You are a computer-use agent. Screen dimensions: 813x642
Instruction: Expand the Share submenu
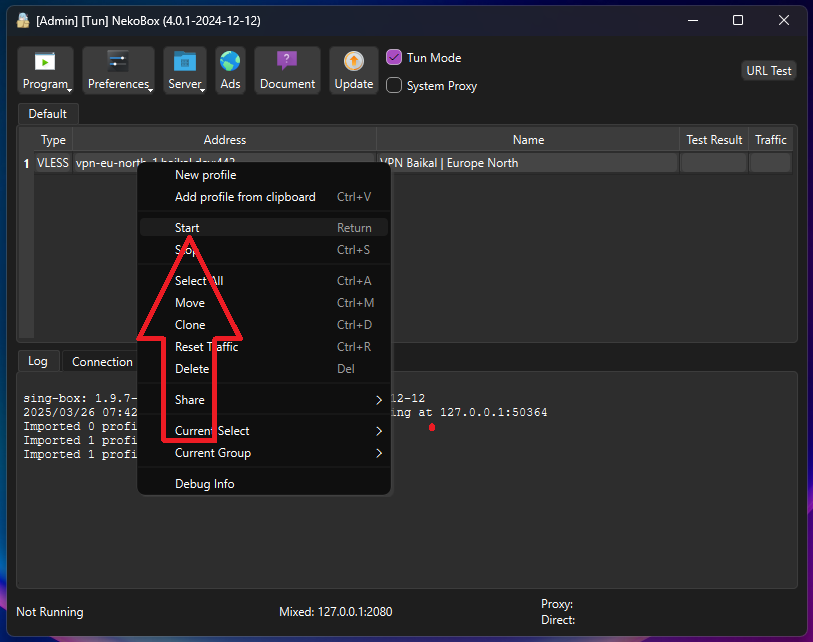pos(264,400)
